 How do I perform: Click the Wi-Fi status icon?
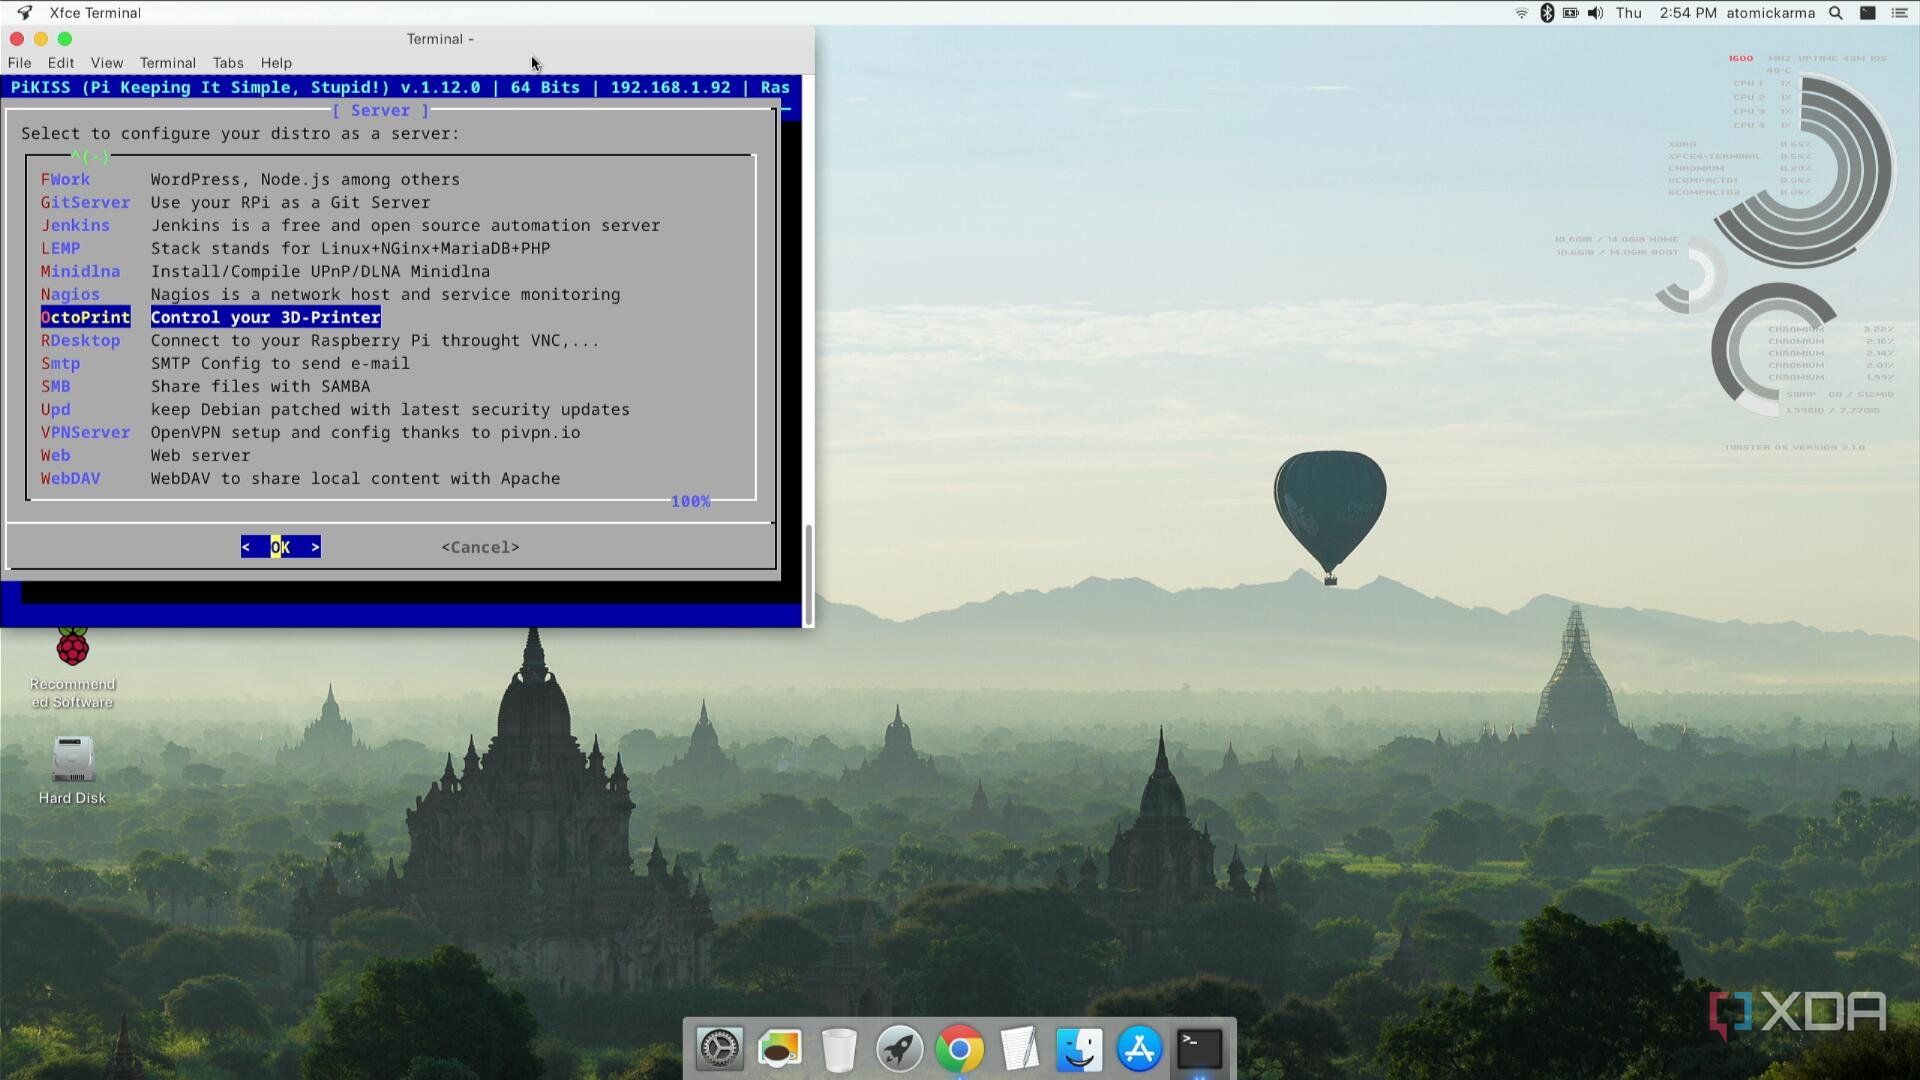coord(1521,13)
